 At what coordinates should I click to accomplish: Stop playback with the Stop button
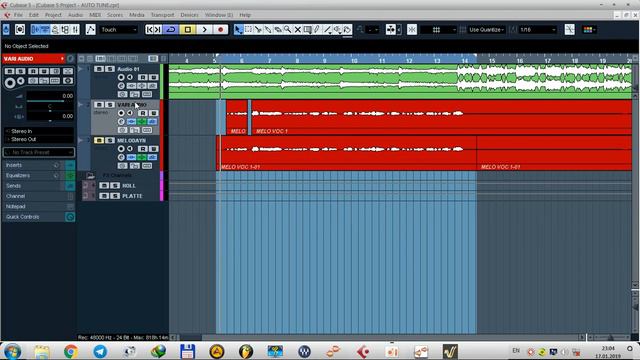click(x=188, y=29)
